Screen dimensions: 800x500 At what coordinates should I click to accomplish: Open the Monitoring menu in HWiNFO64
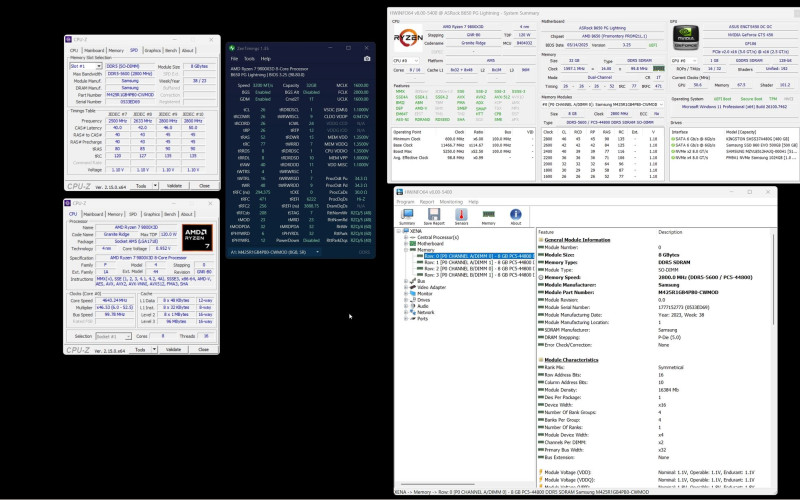(x=451, y=202)
